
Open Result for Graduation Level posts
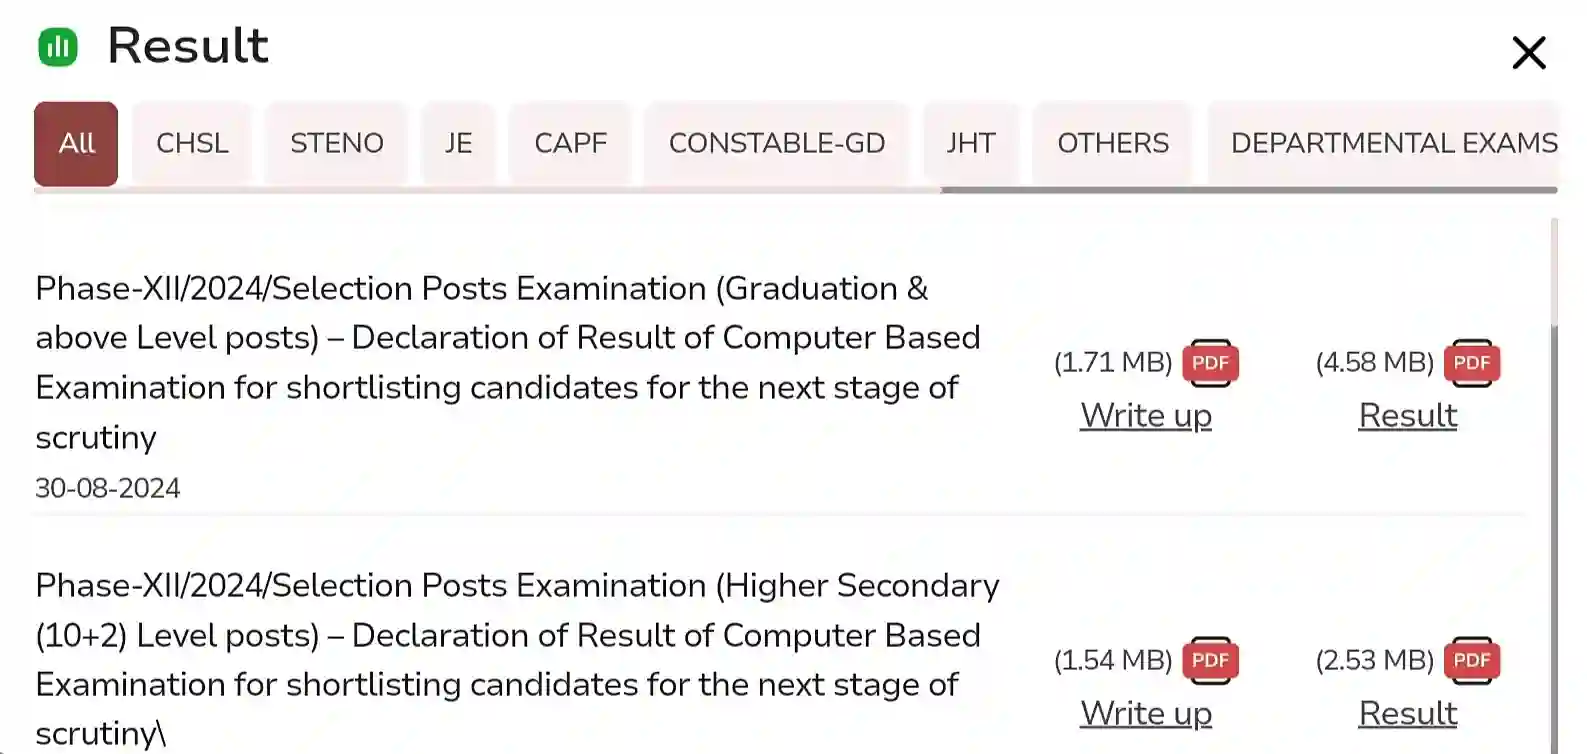(x=1407, y=415)
